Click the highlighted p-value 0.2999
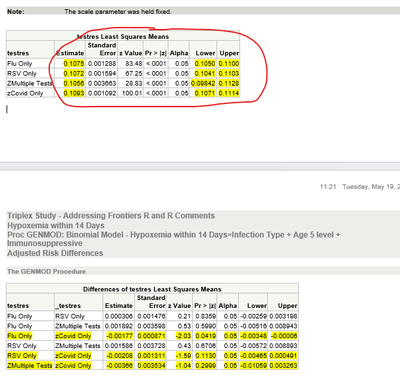The height and width of the screenshot is (377, 400). click(205, 365)
